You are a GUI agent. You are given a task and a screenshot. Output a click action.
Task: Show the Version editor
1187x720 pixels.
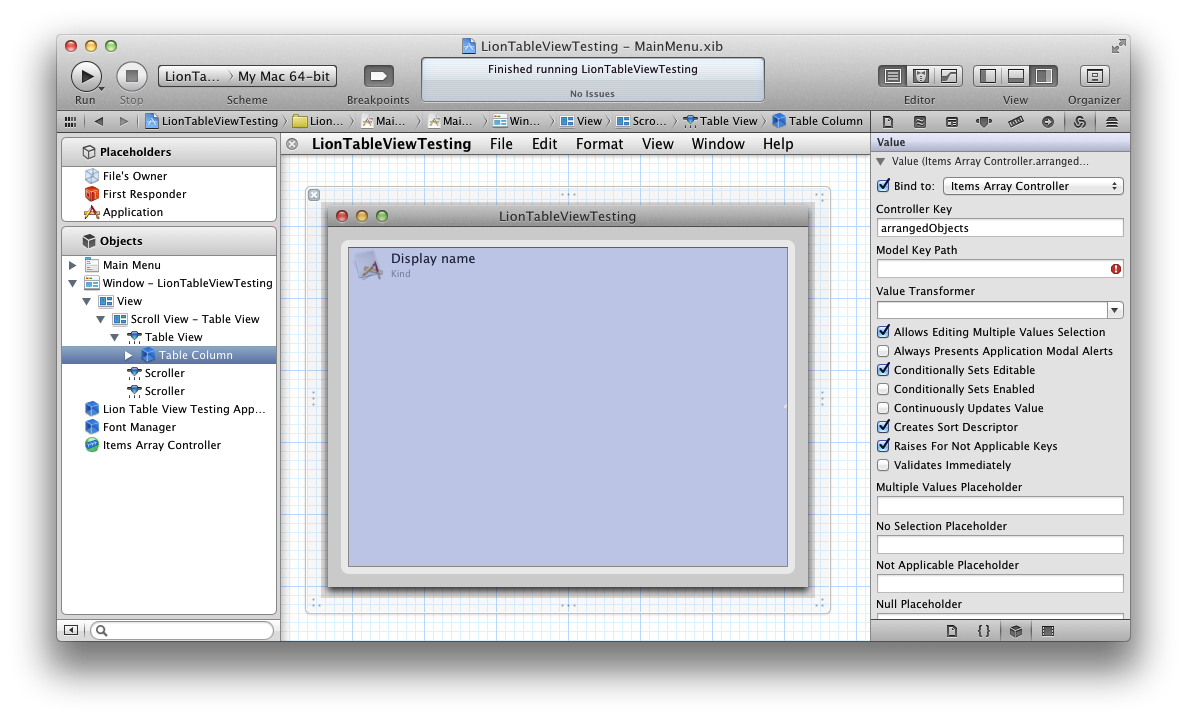pyautogui.click(x=949, y=76)
